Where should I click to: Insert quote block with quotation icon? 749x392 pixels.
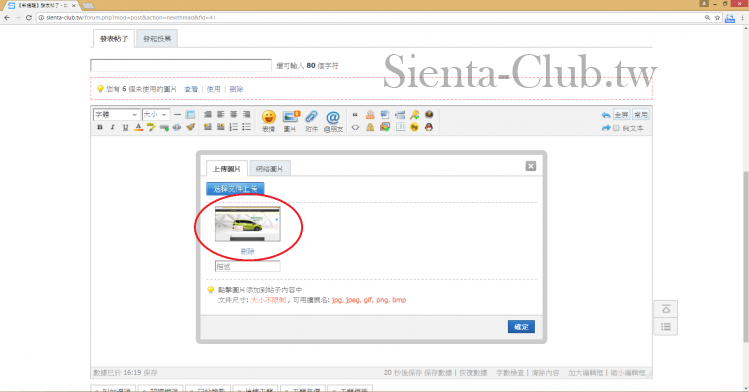tap(355, 115)
